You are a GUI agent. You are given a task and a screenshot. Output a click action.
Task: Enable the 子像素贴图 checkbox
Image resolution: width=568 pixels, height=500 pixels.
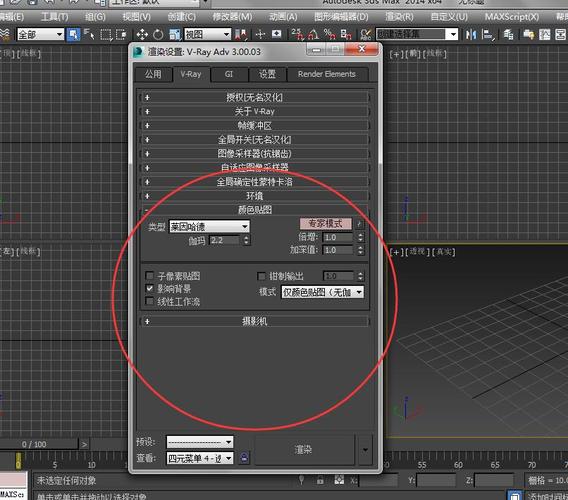click(149, 275)
